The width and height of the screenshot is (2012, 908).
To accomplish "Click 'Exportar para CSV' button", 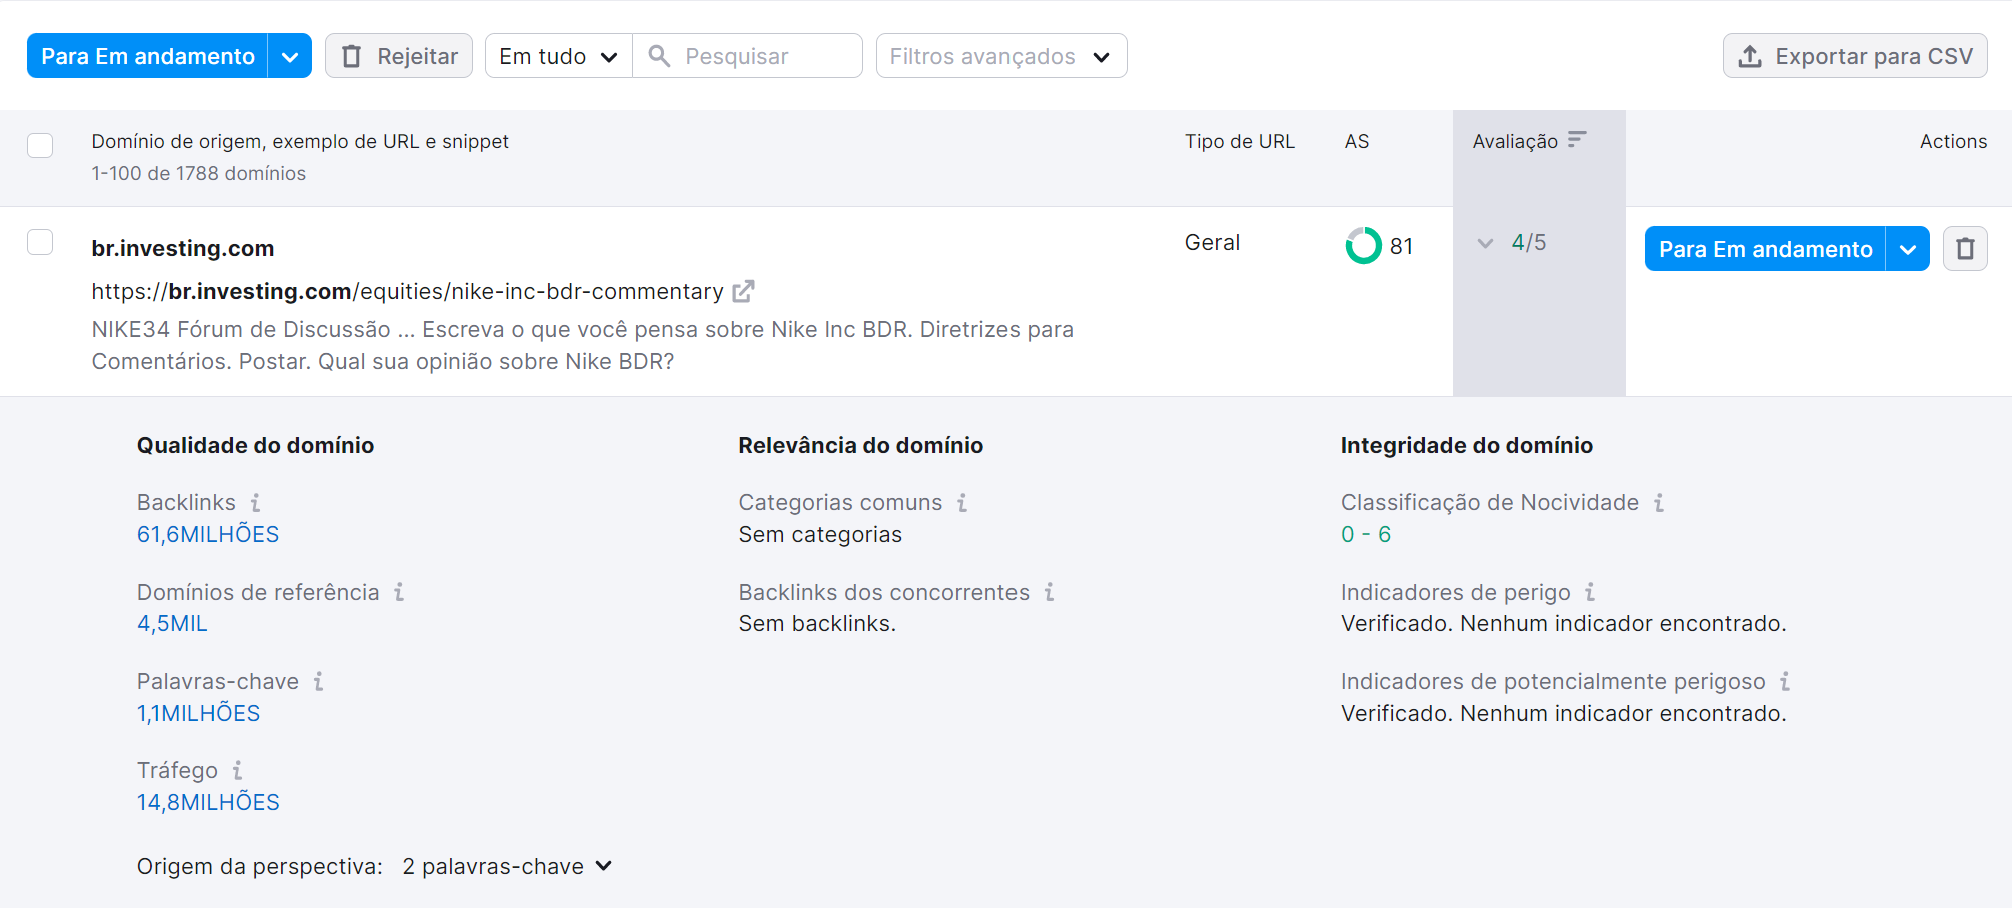I will pyautogui.click(x=1855, y=56).
